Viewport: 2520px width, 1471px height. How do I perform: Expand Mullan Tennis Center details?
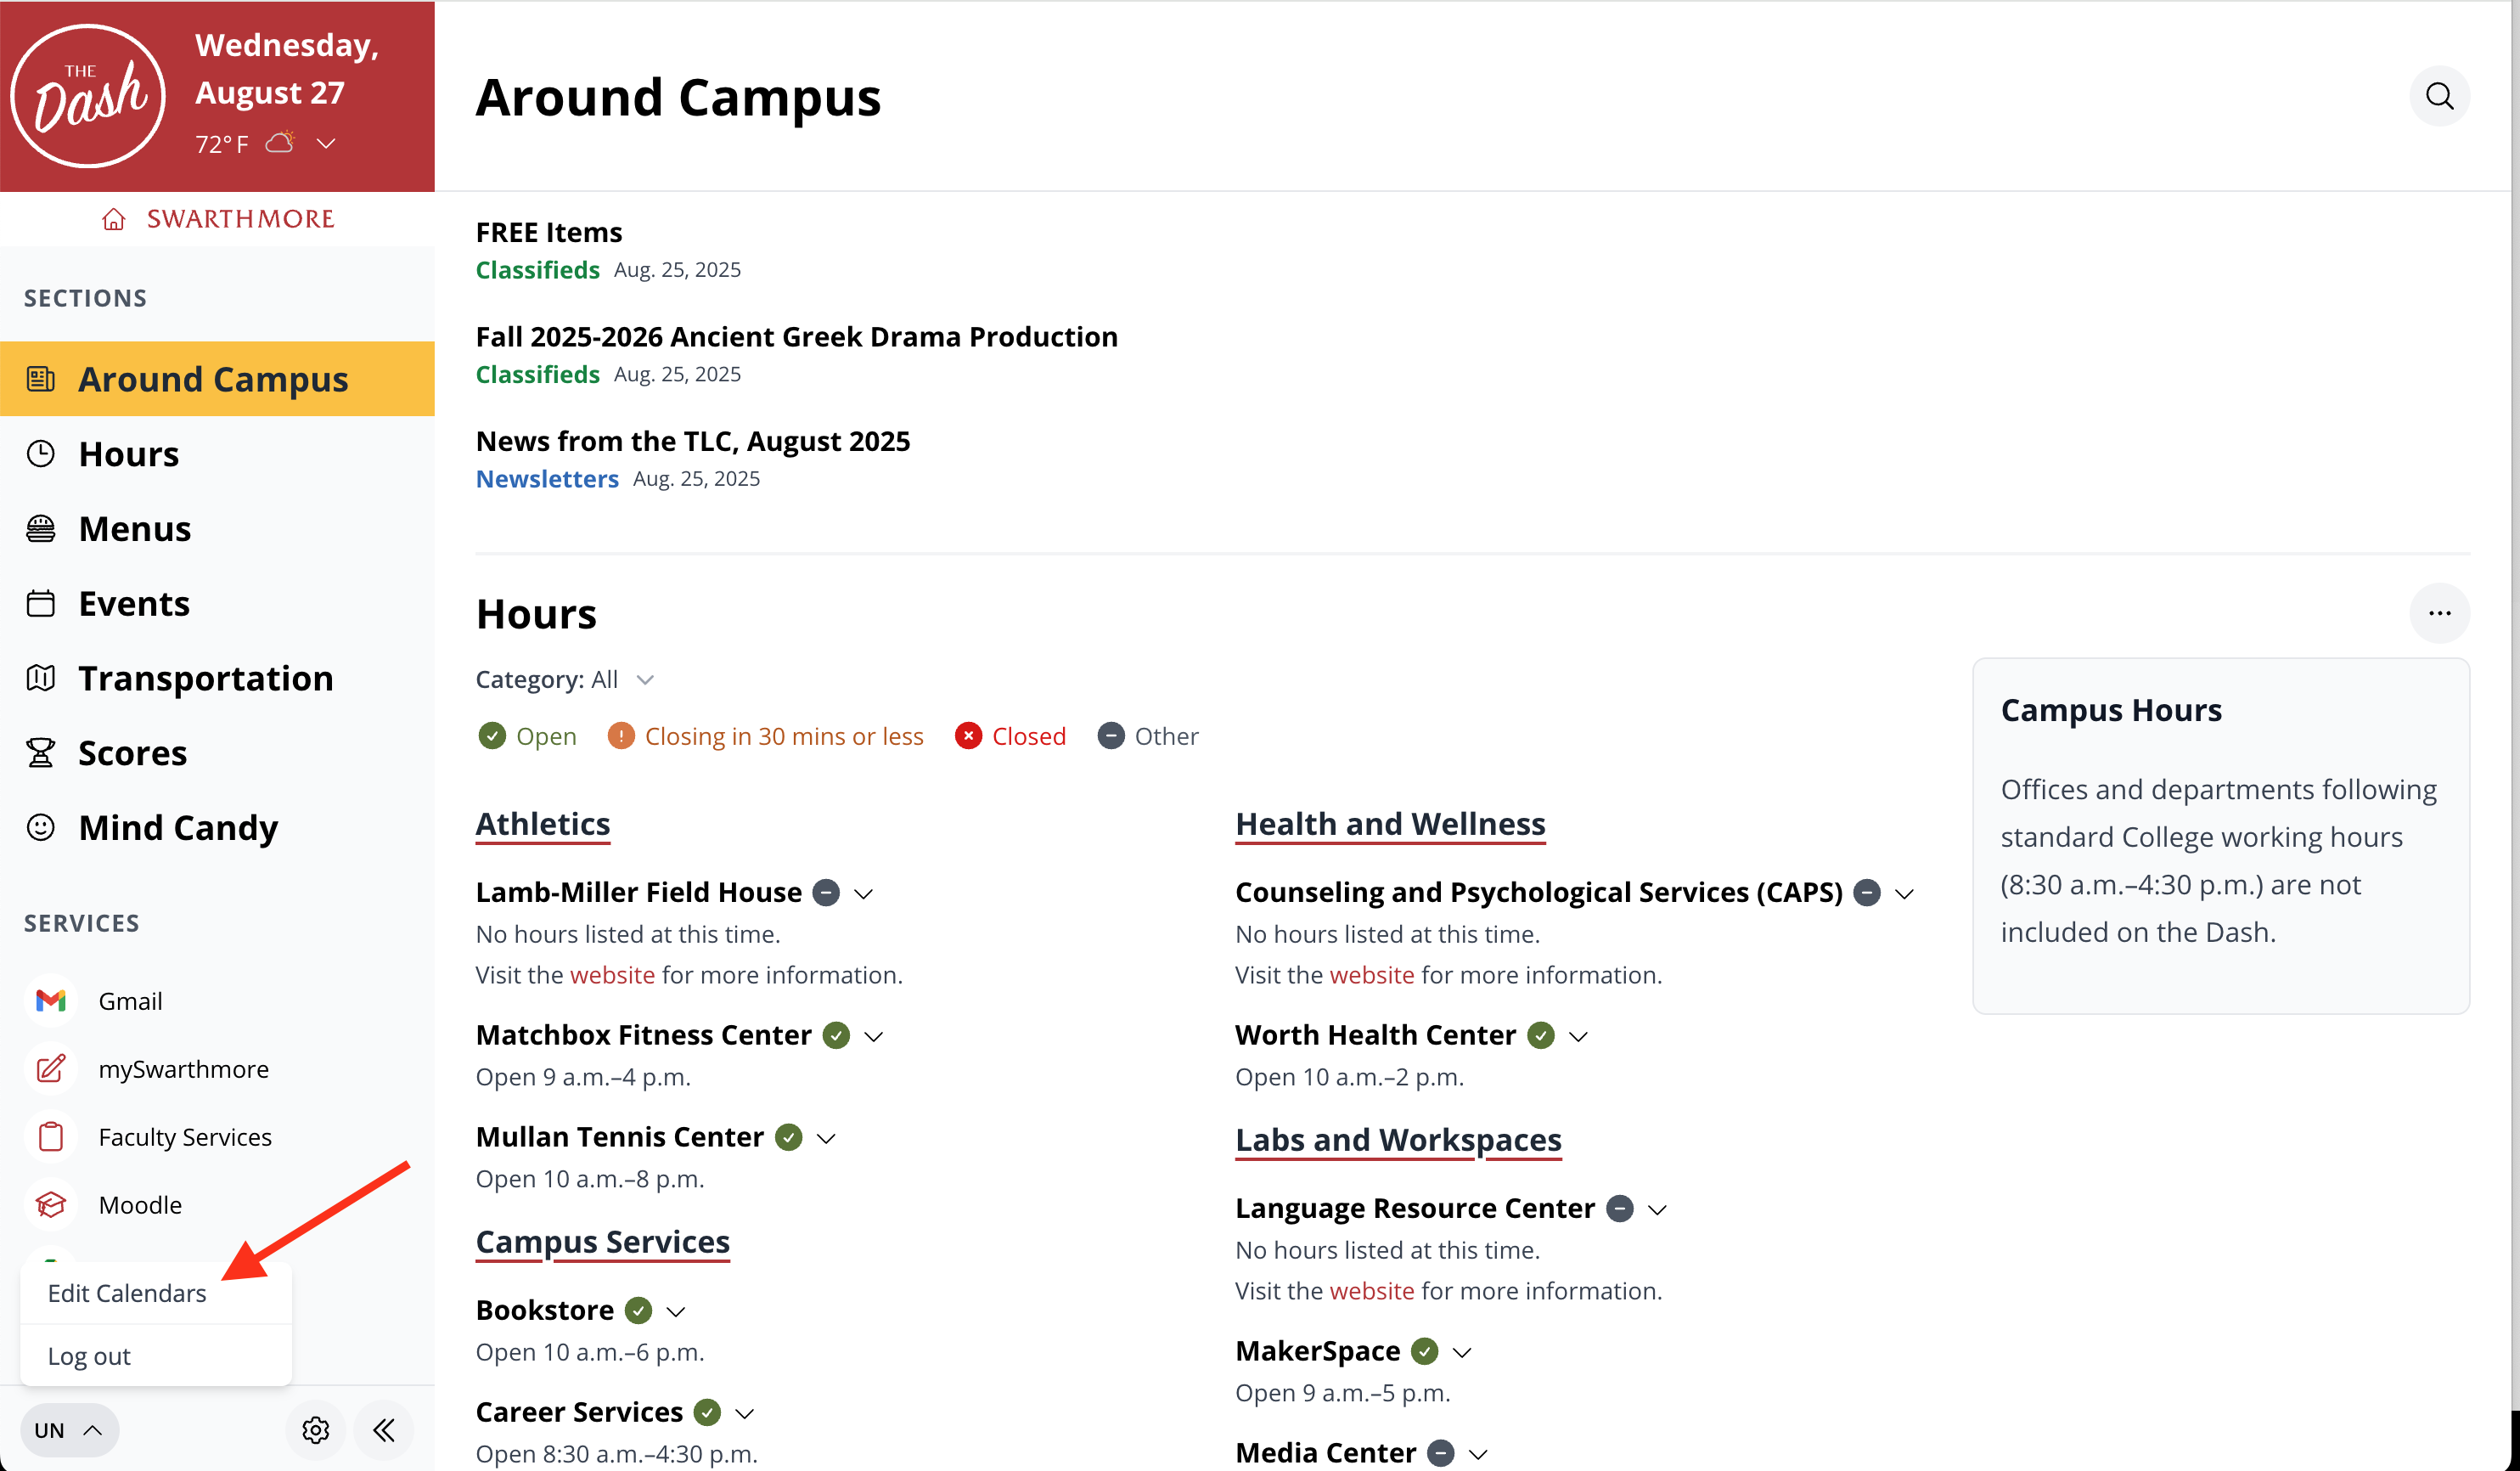point(826,1138)
